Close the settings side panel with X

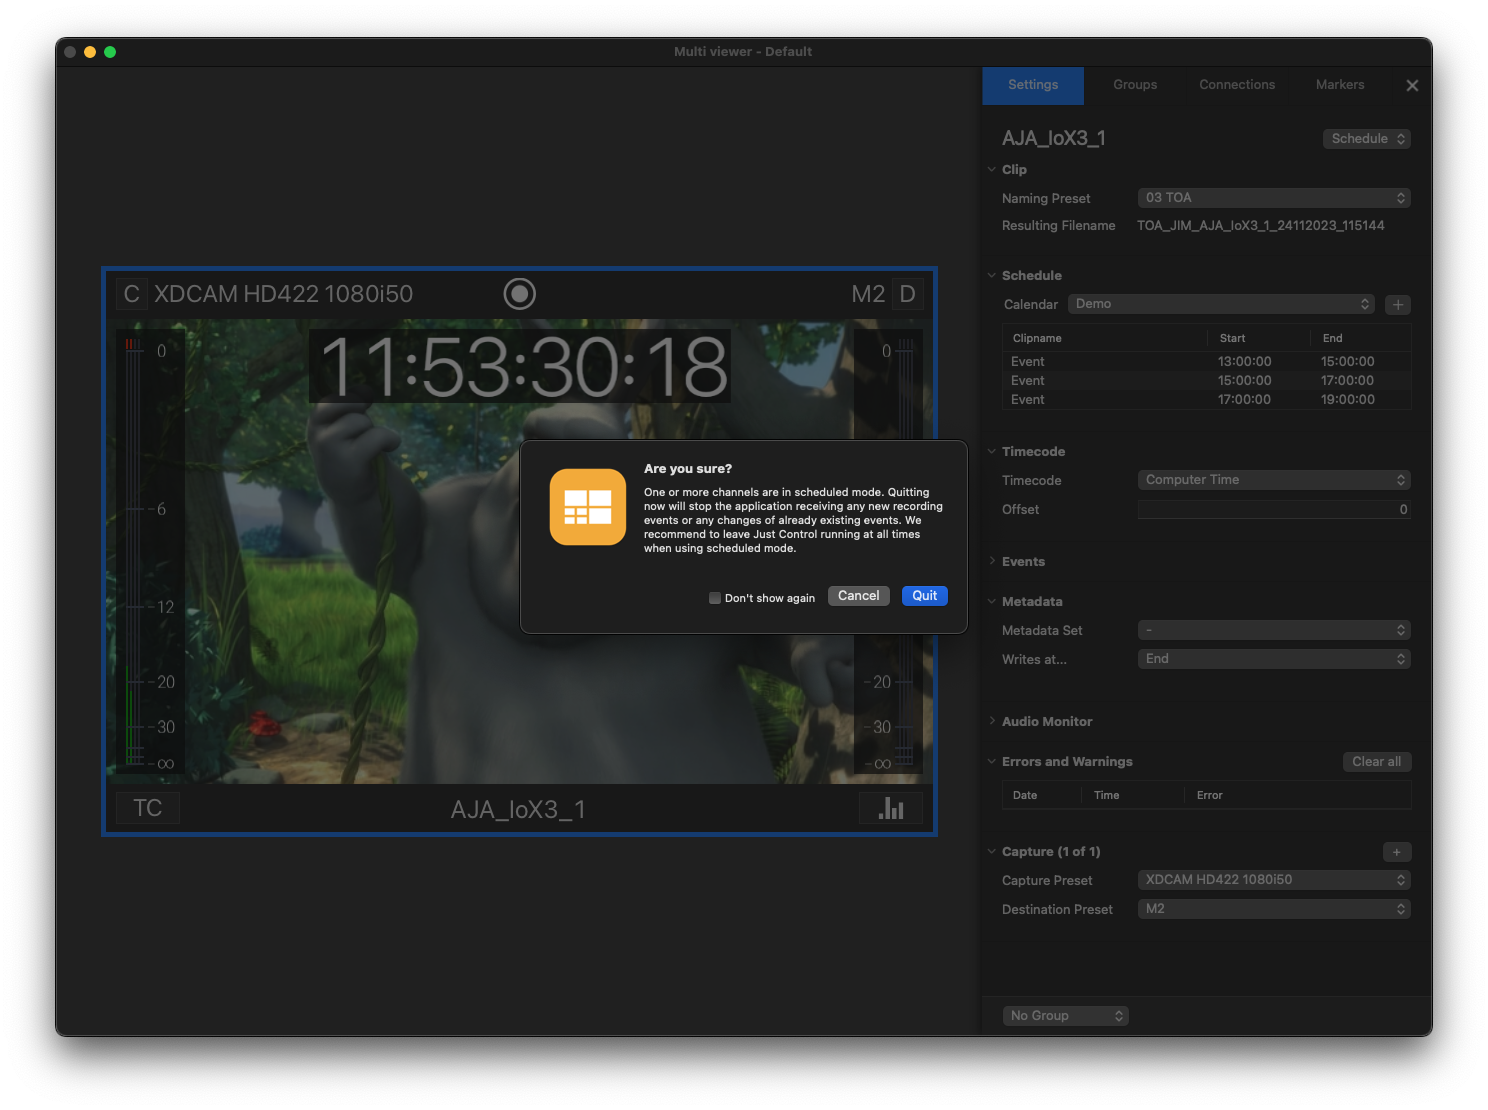click(1412, 86)
